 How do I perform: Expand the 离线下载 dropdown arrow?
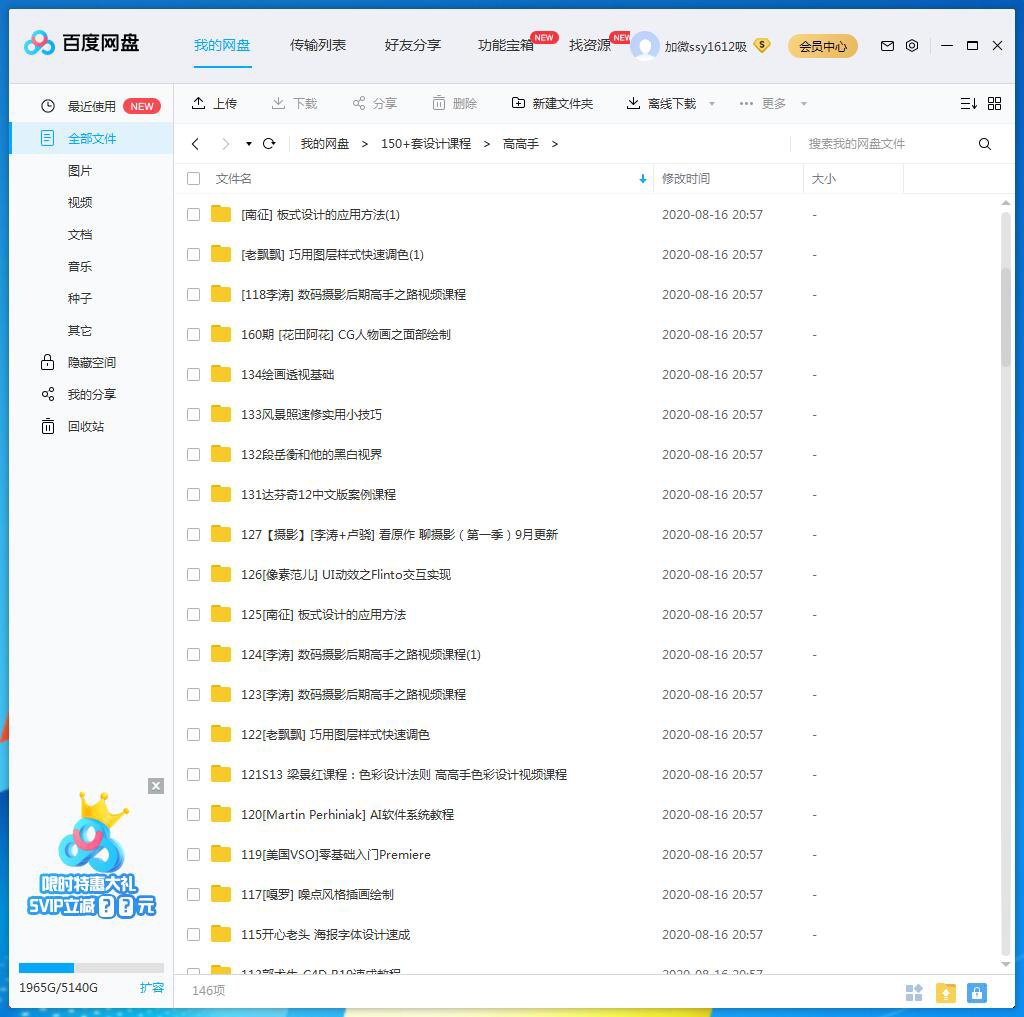(x=712, y=104)
